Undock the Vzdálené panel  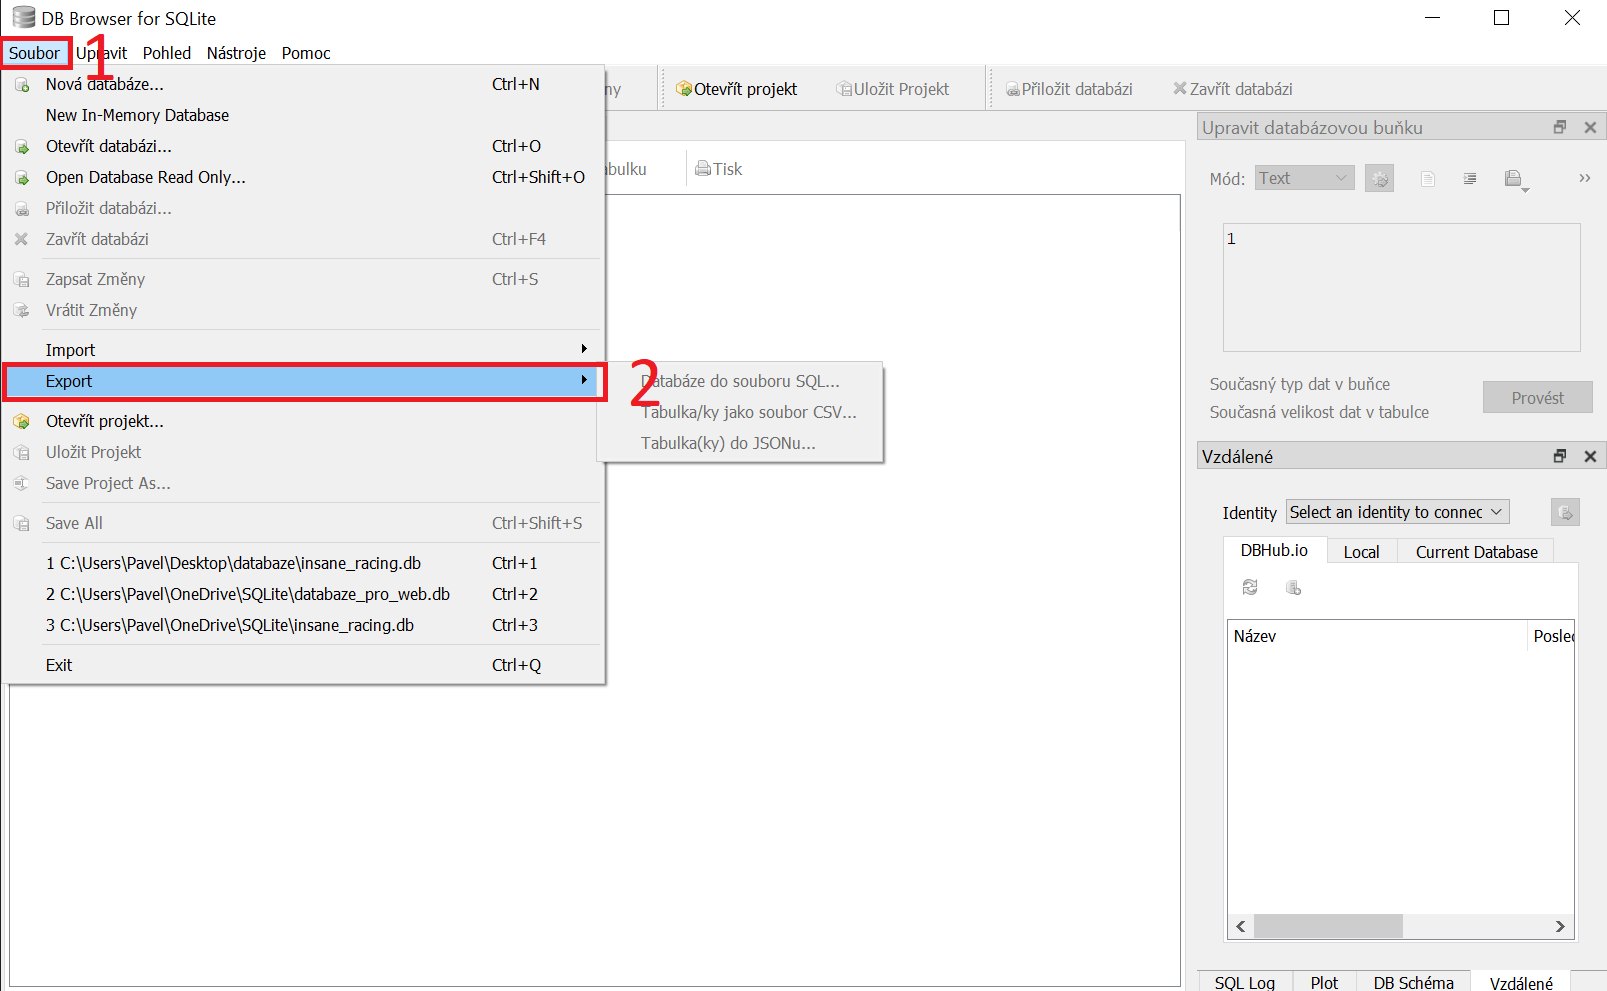[1560, 456]
